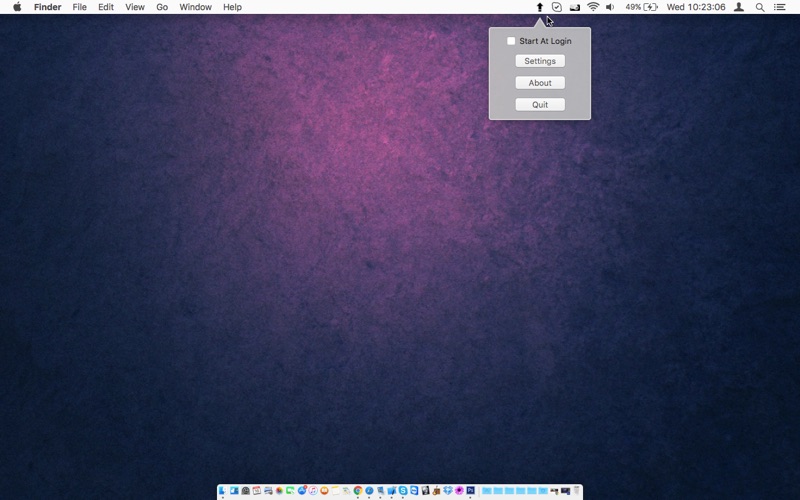
Task: Quit the app via Quit button
Action: point(540,105)
